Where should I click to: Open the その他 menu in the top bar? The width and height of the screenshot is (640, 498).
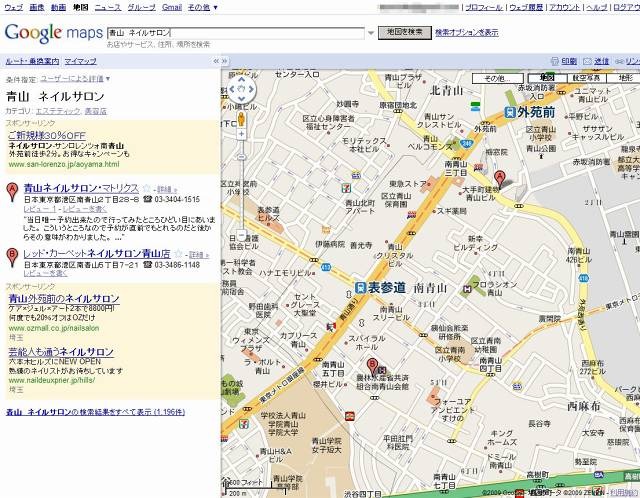pos(202,7)
